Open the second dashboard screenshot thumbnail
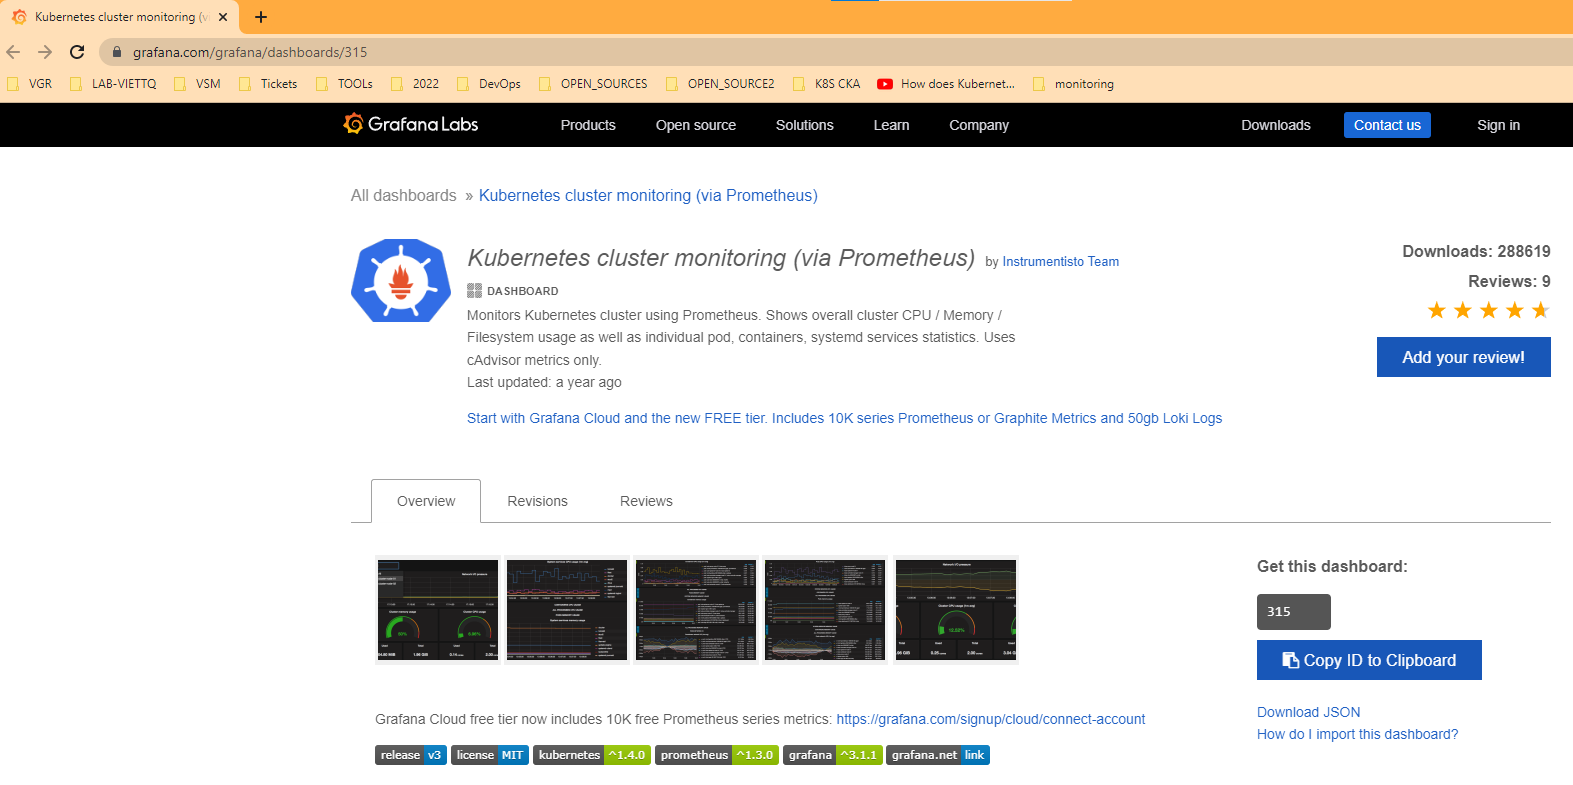 [566, 610]
